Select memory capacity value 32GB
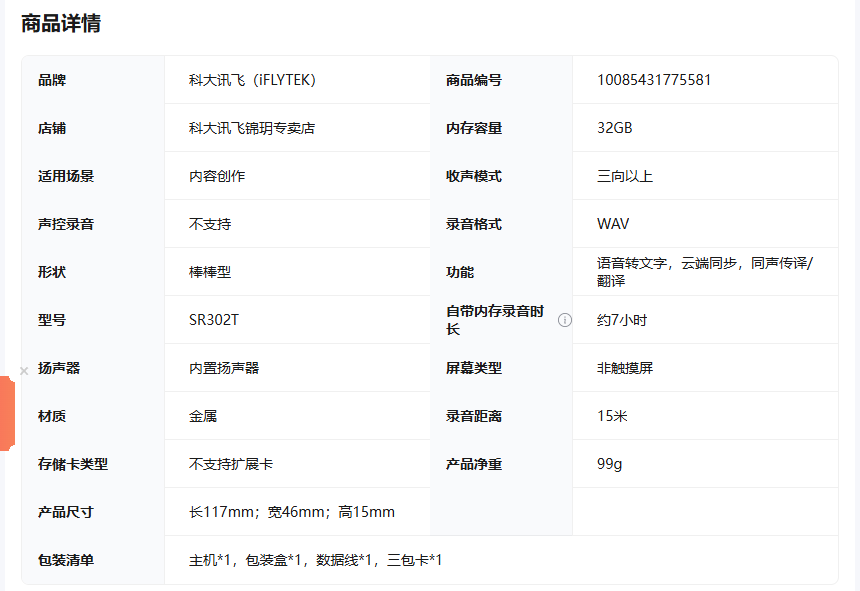The width and height of the screenshot is (860, 591). [614, 128]
